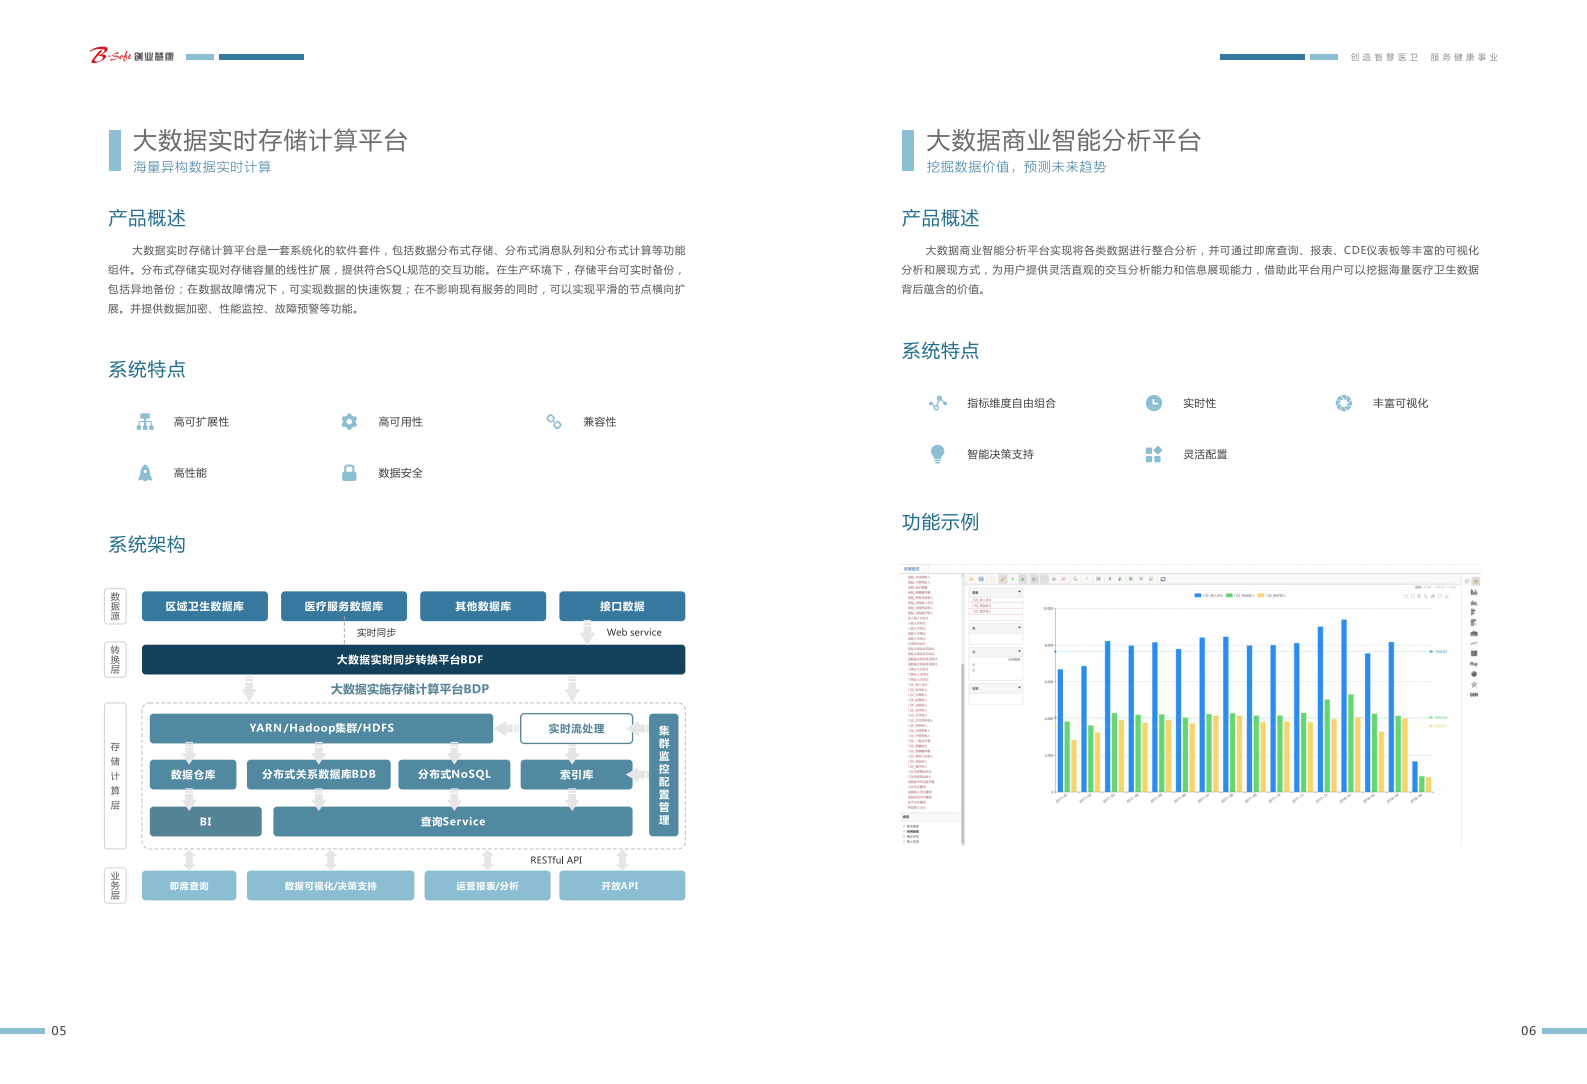Click the YARN/Hadoop集群/HDFS block
This screenshot has width=1587, height=1084.
pyautogui.click(x=321, y=728)
